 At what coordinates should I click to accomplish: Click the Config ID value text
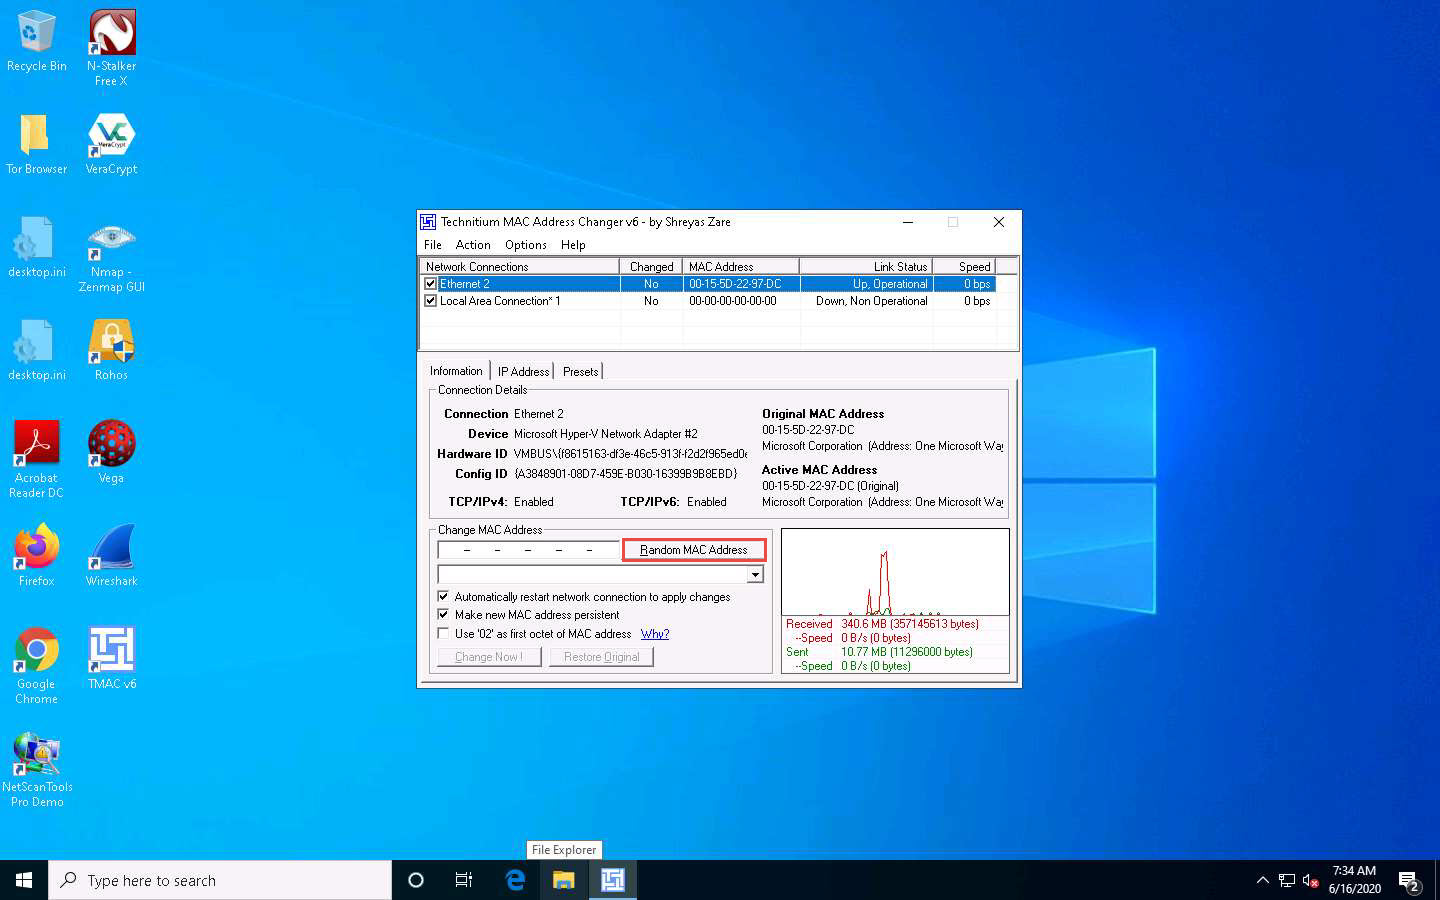(625, 474)
